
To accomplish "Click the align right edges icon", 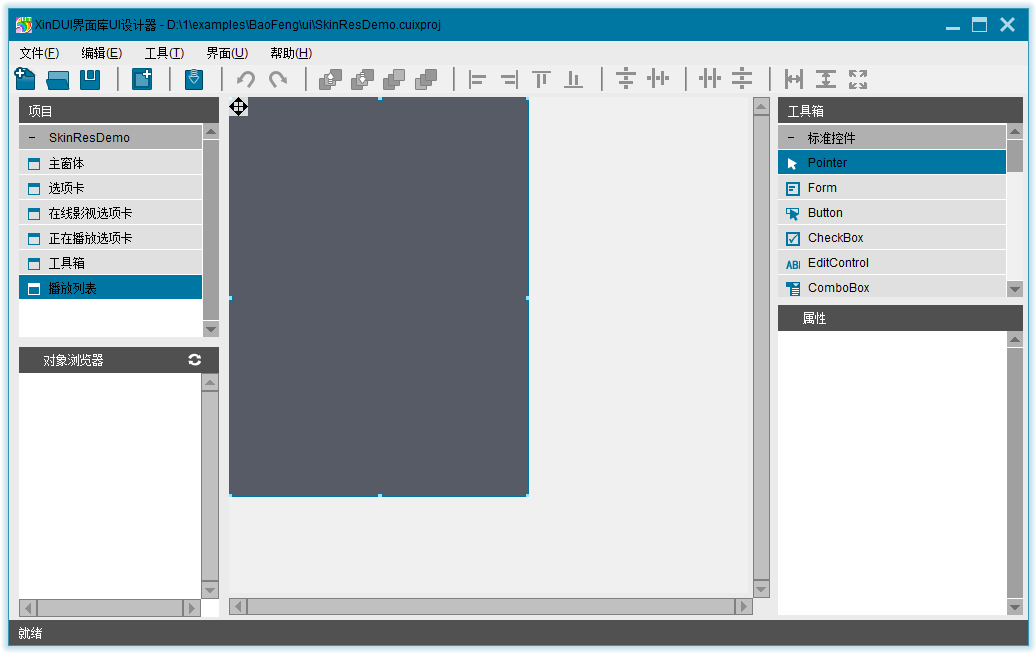I will [x=509, y=80].
